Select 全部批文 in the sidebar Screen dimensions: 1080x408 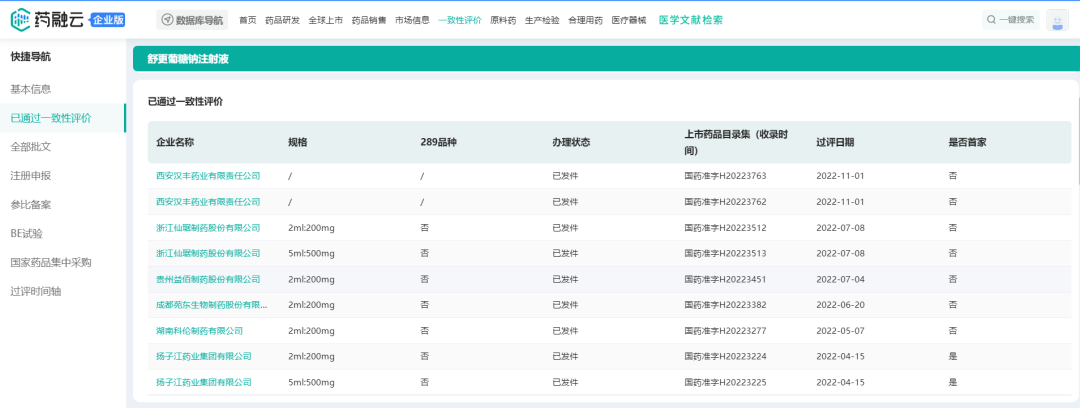31,147
